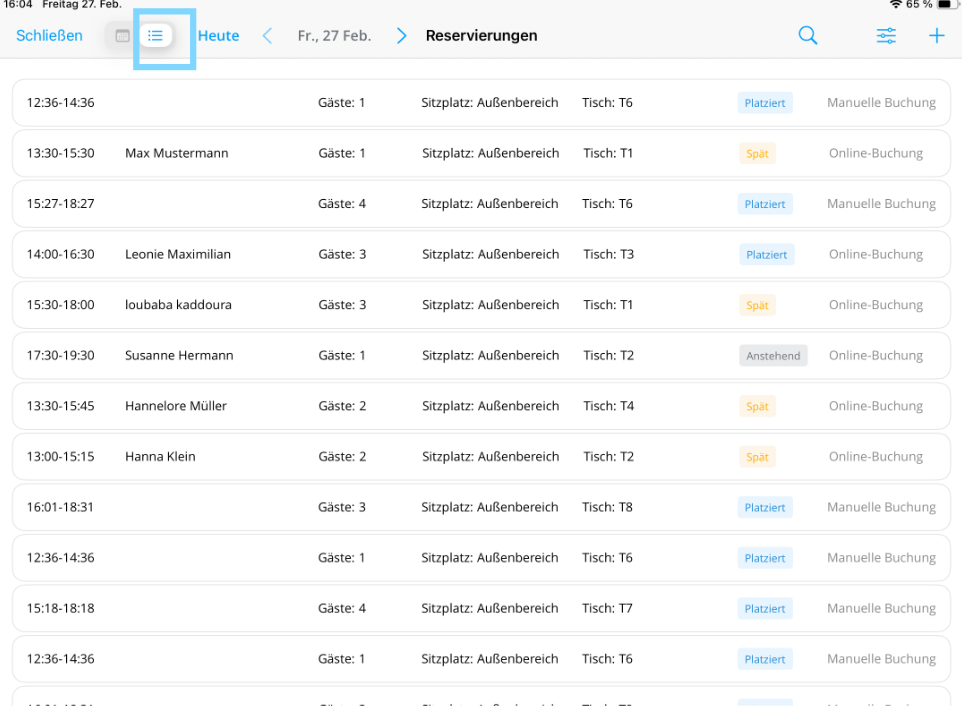
Task: Switch to calendar view
Action: click(123, 36)
